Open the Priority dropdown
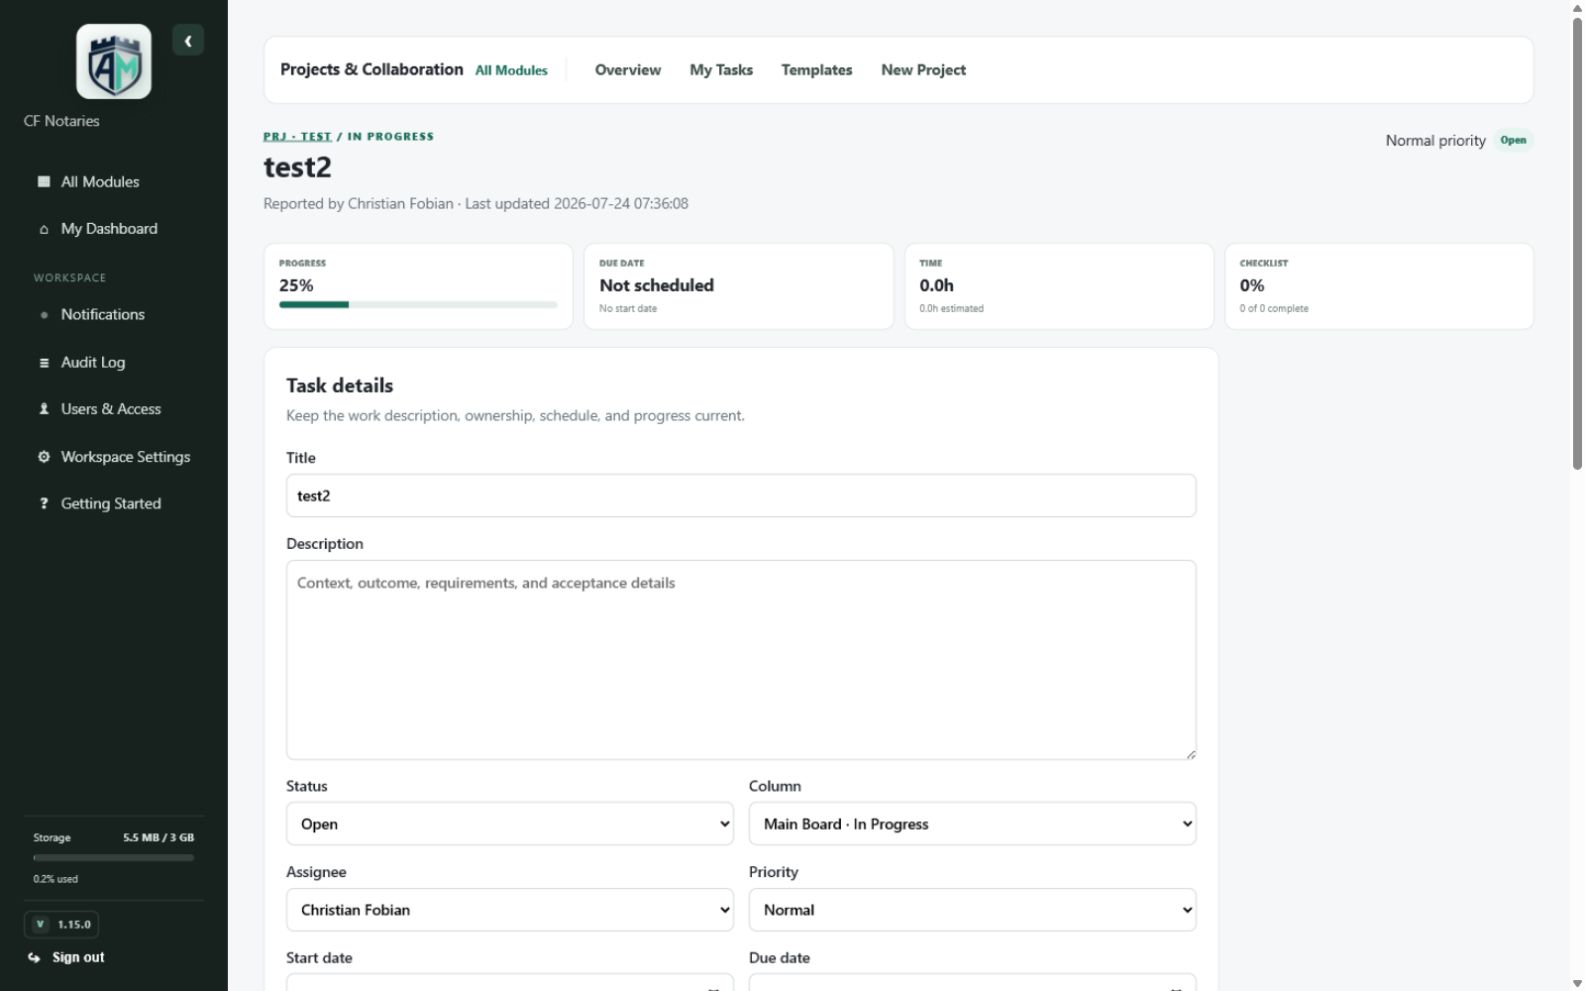Viewport: 1585px width, 991px height. [x=972, y=910]
